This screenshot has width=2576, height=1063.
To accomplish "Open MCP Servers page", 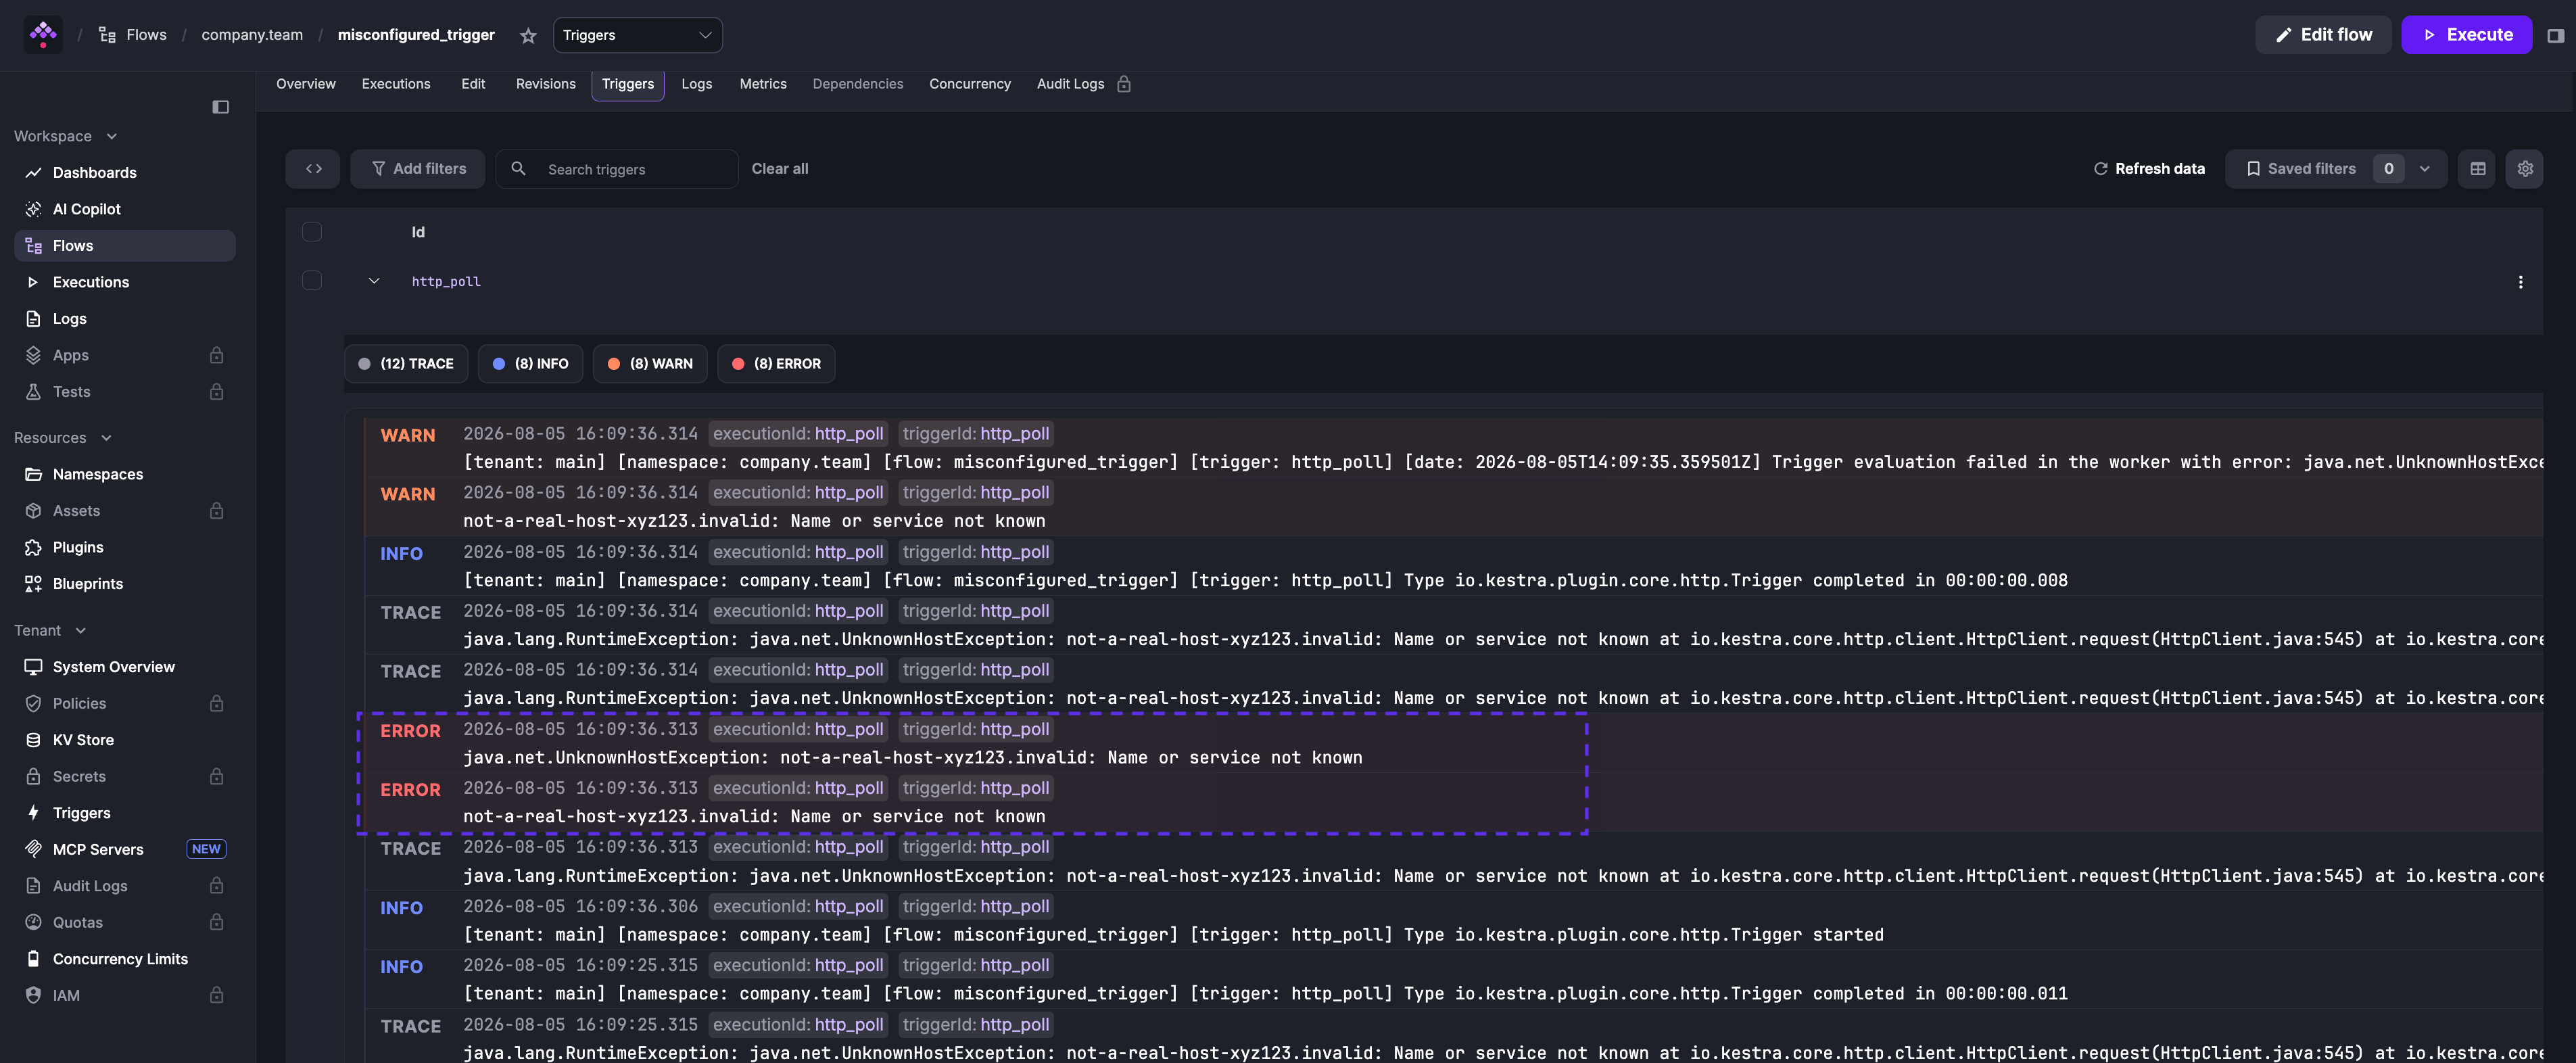I will 125,849.
